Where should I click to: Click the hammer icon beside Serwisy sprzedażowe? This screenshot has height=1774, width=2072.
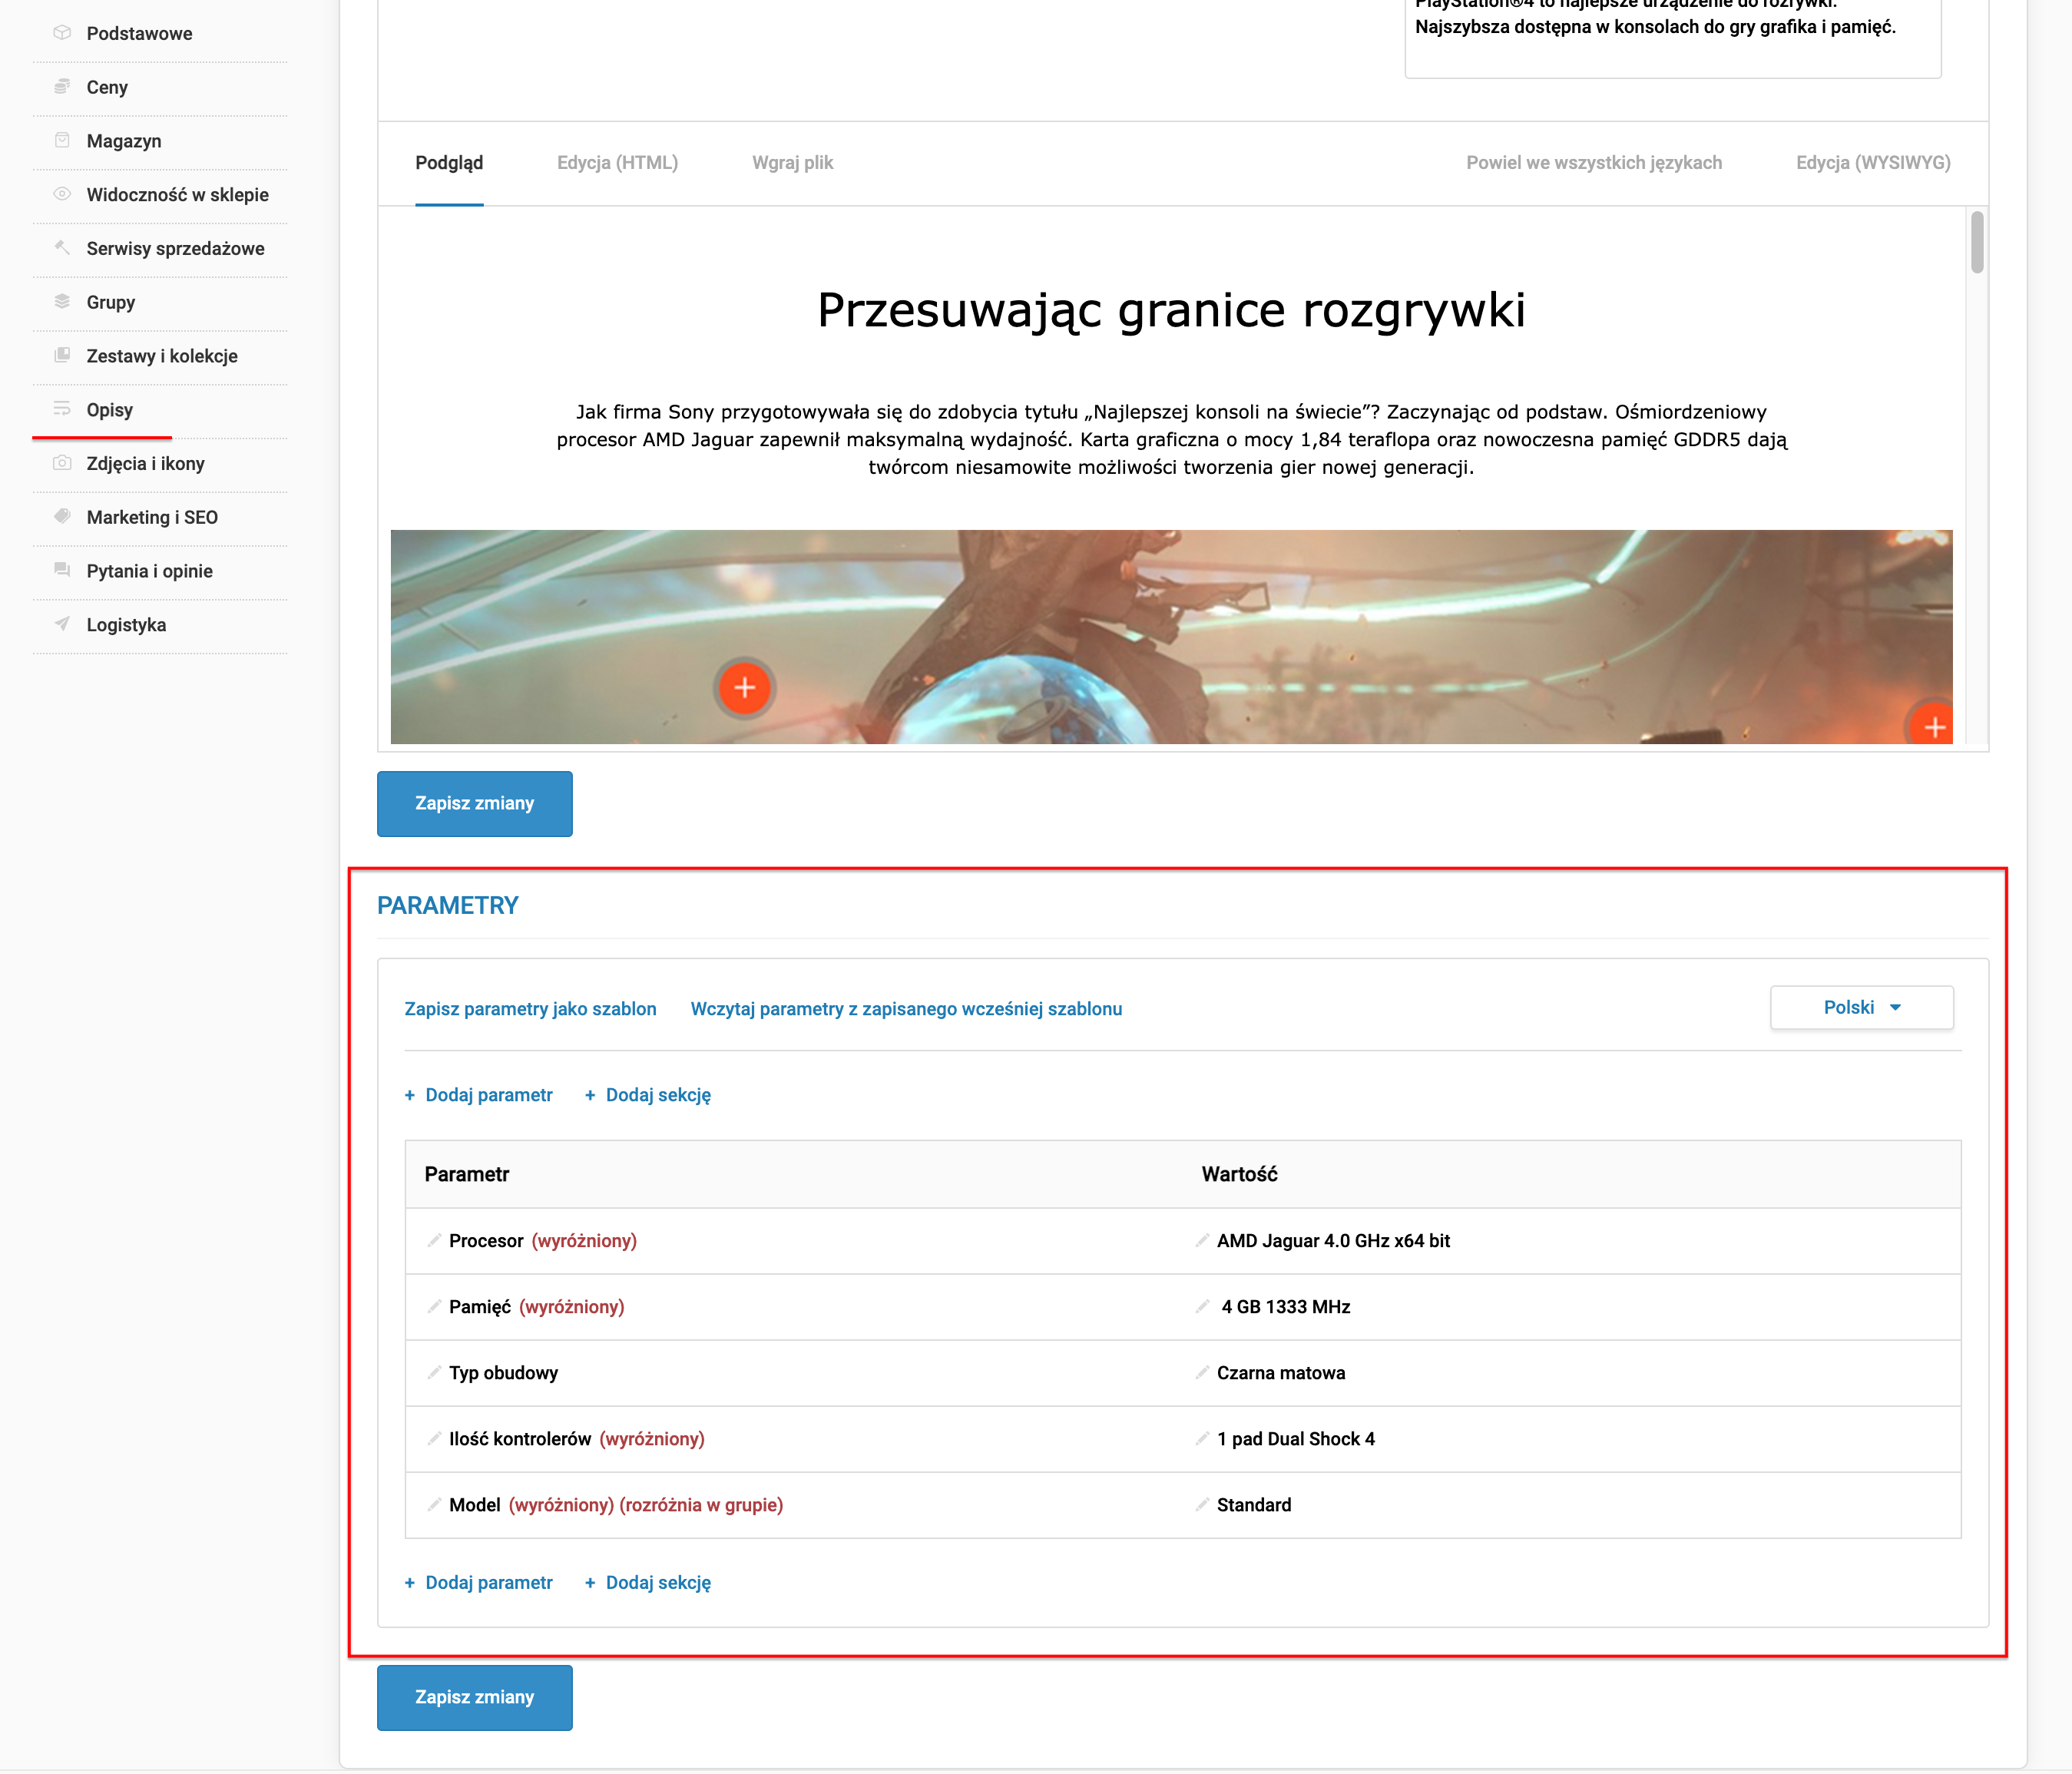[x=62, y=248]
